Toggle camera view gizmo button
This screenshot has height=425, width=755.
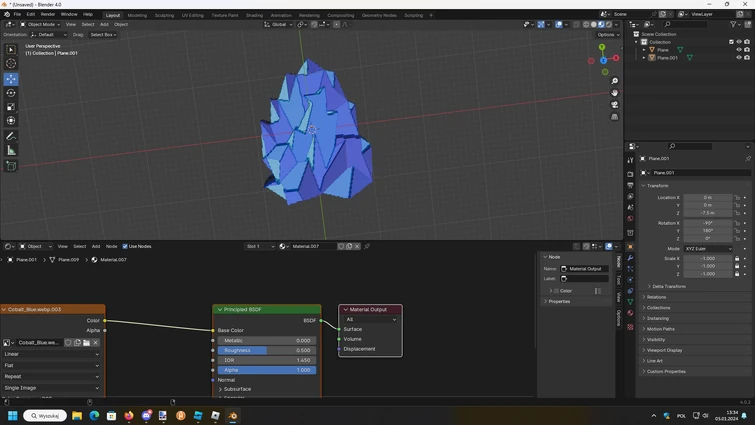614,105
